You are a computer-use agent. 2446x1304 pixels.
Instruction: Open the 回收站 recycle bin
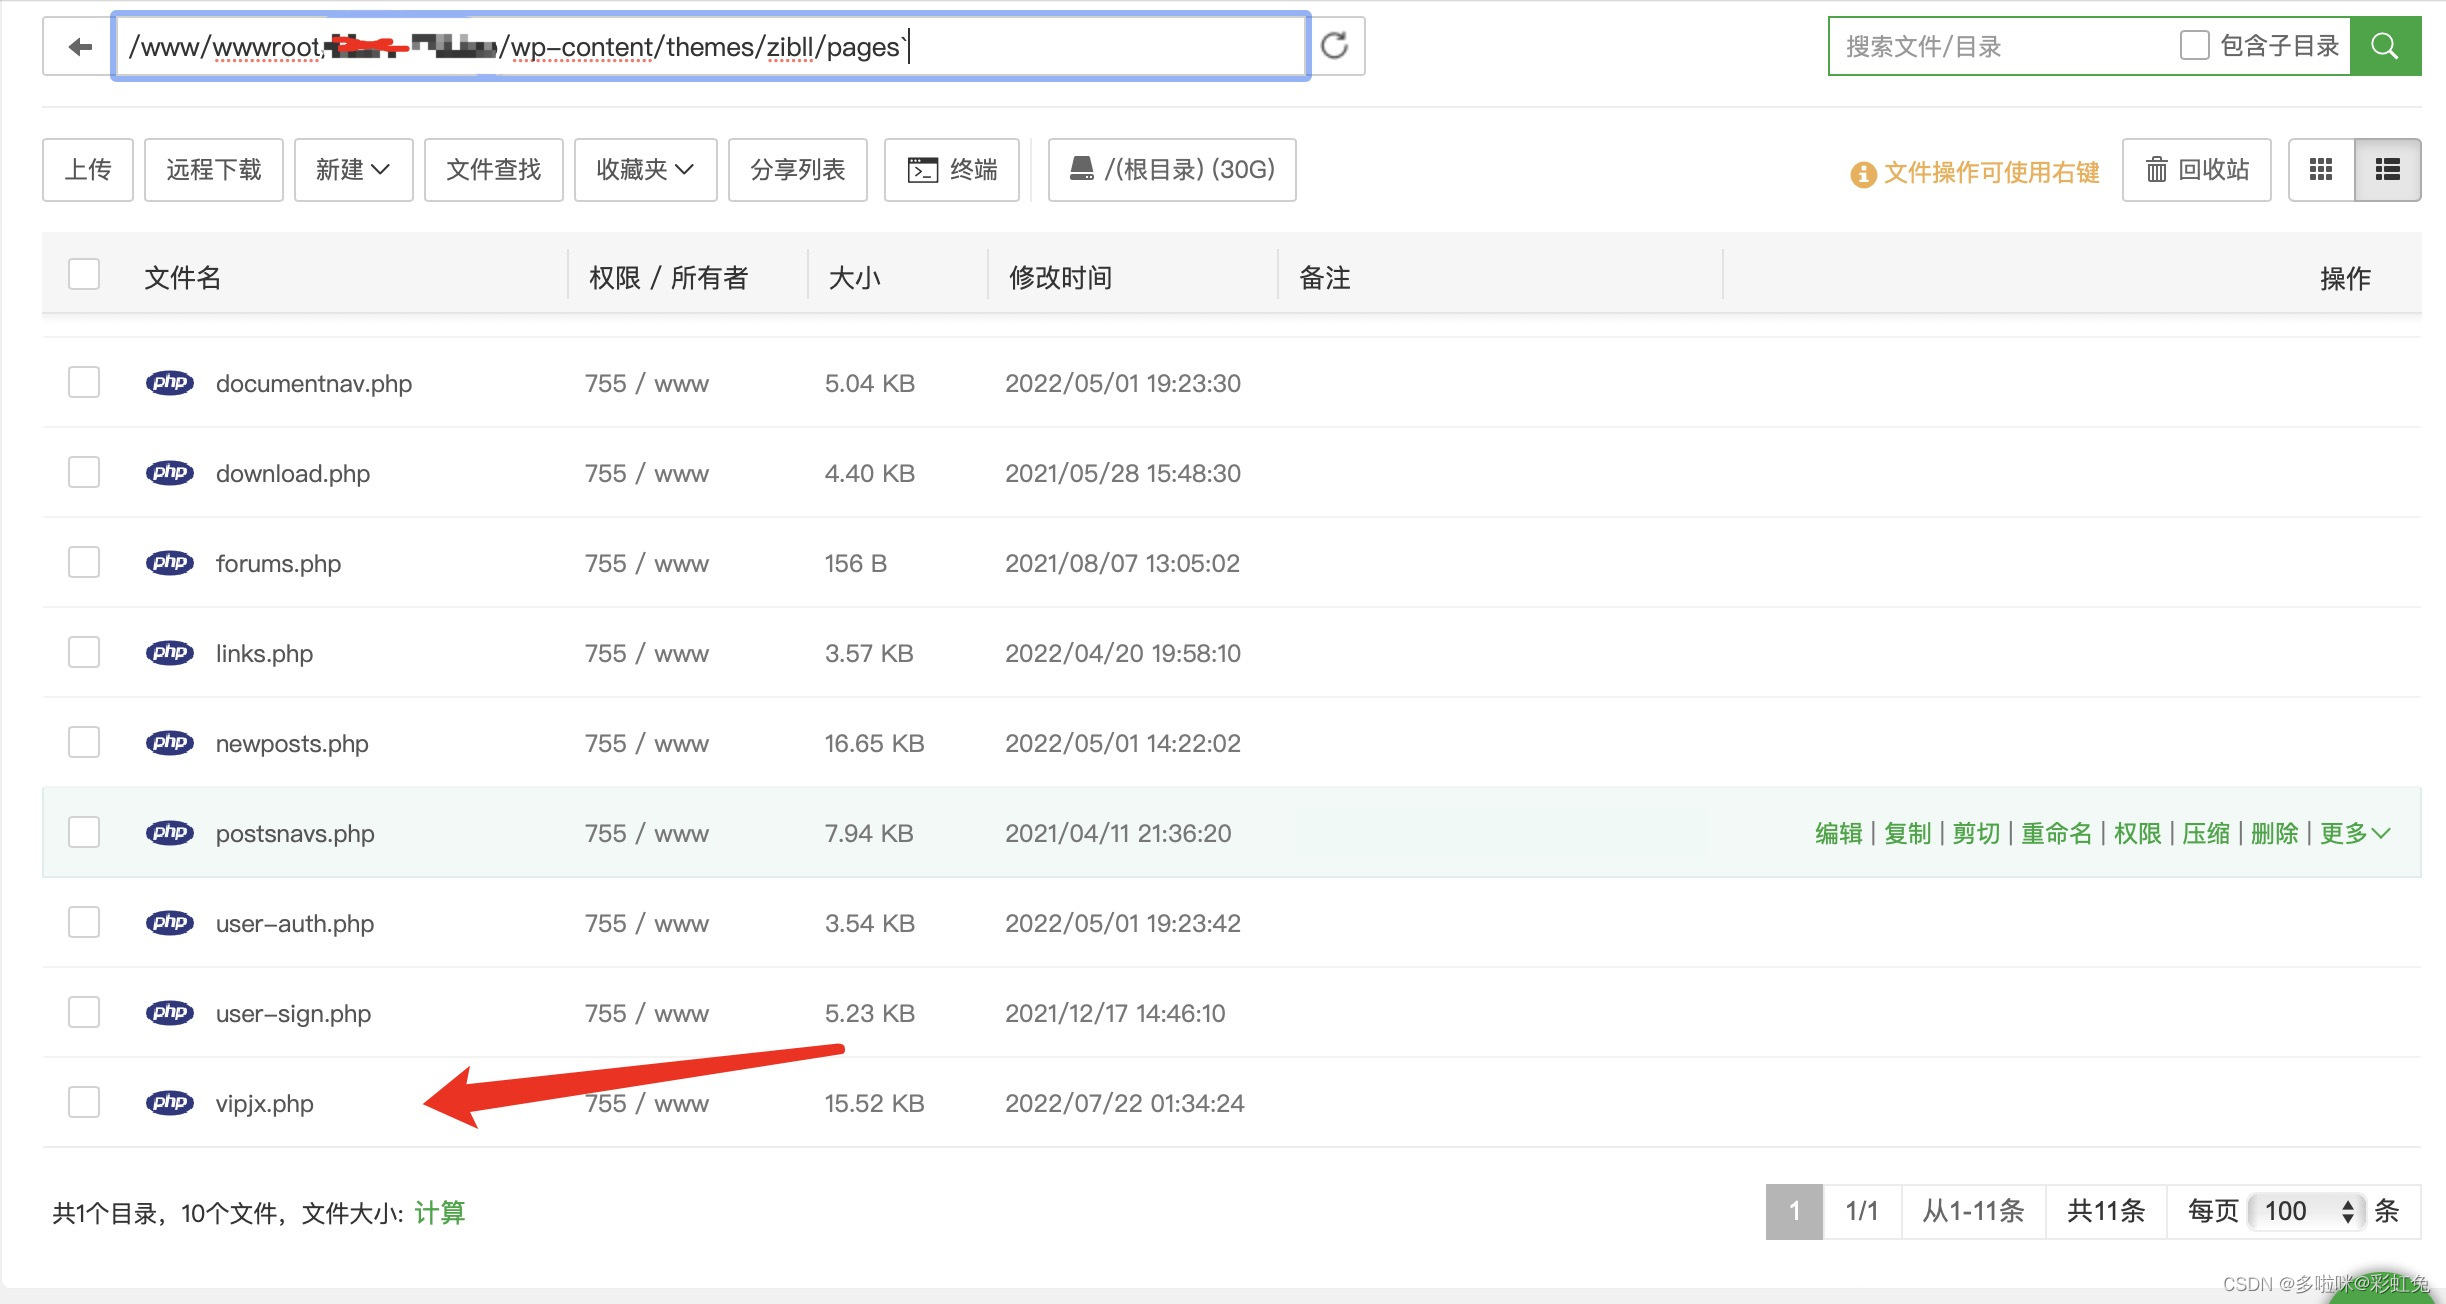point(2196,170)
